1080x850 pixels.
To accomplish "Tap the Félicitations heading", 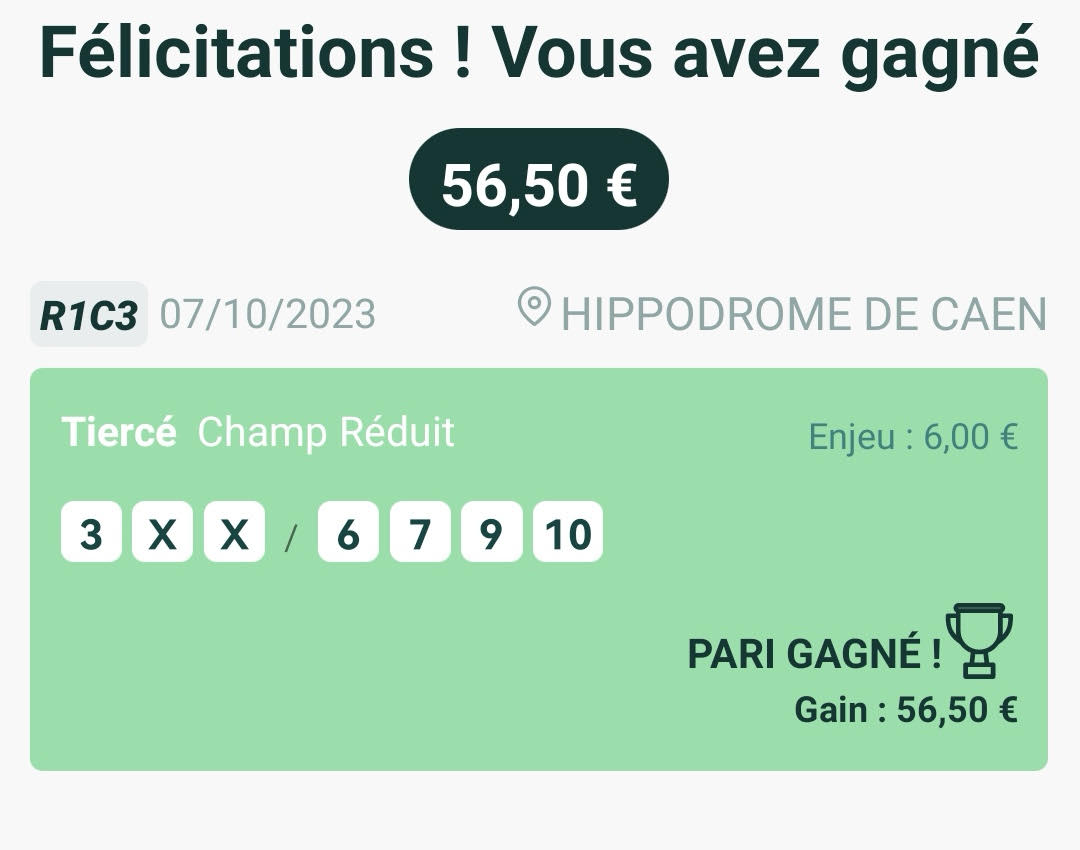I will point(539,54).
